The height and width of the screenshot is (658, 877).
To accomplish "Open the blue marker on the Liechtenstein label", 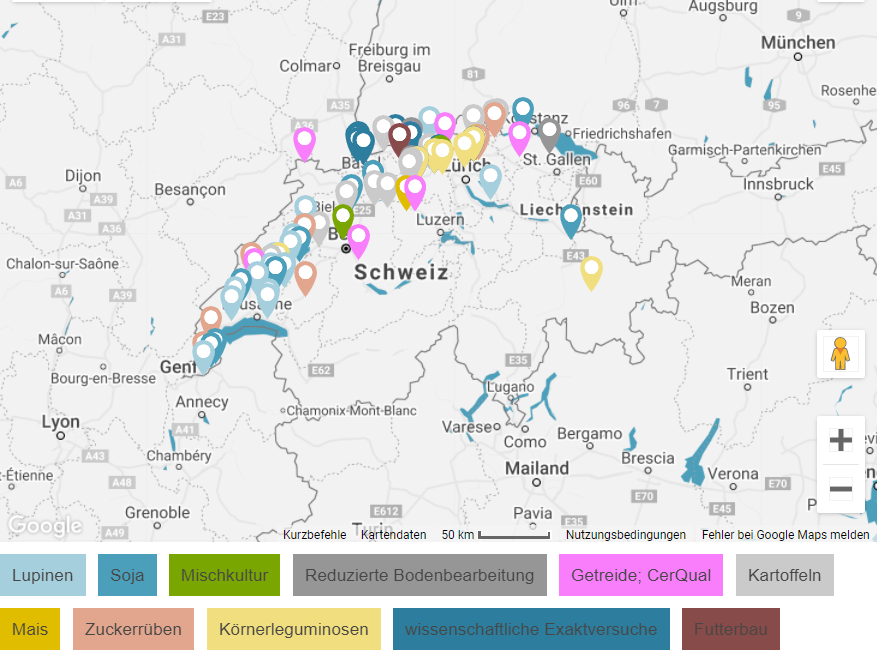I will point(571,221).
